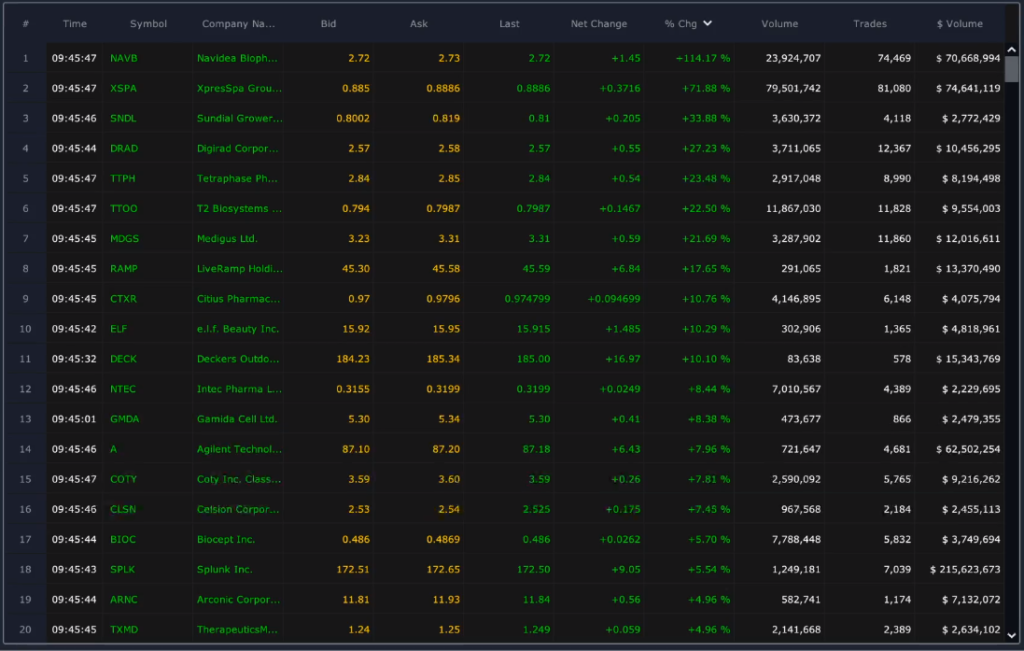Sort by the Trades column header
Viewport: 1024px width, 651px height.
(870, 24)
